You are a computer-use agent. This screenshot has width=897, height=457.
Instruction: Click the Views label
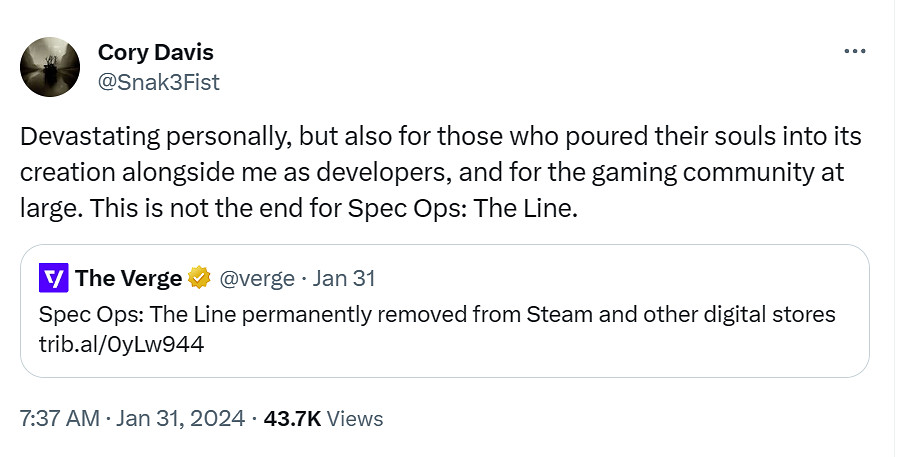click(355, 419)
